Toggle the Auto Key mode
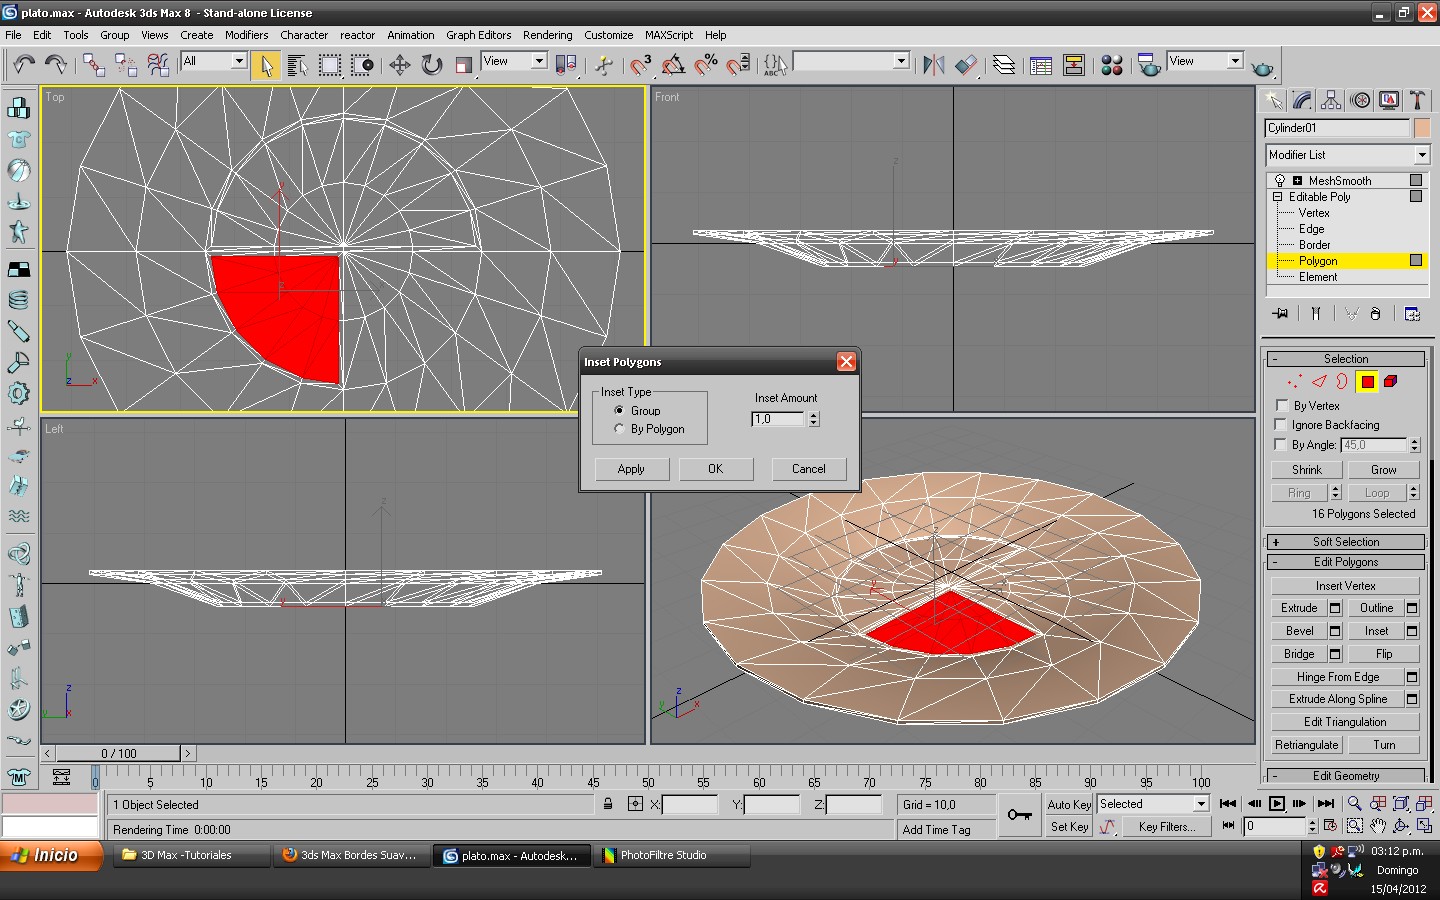The image size is (1440, 900). tap(1069, 804)
